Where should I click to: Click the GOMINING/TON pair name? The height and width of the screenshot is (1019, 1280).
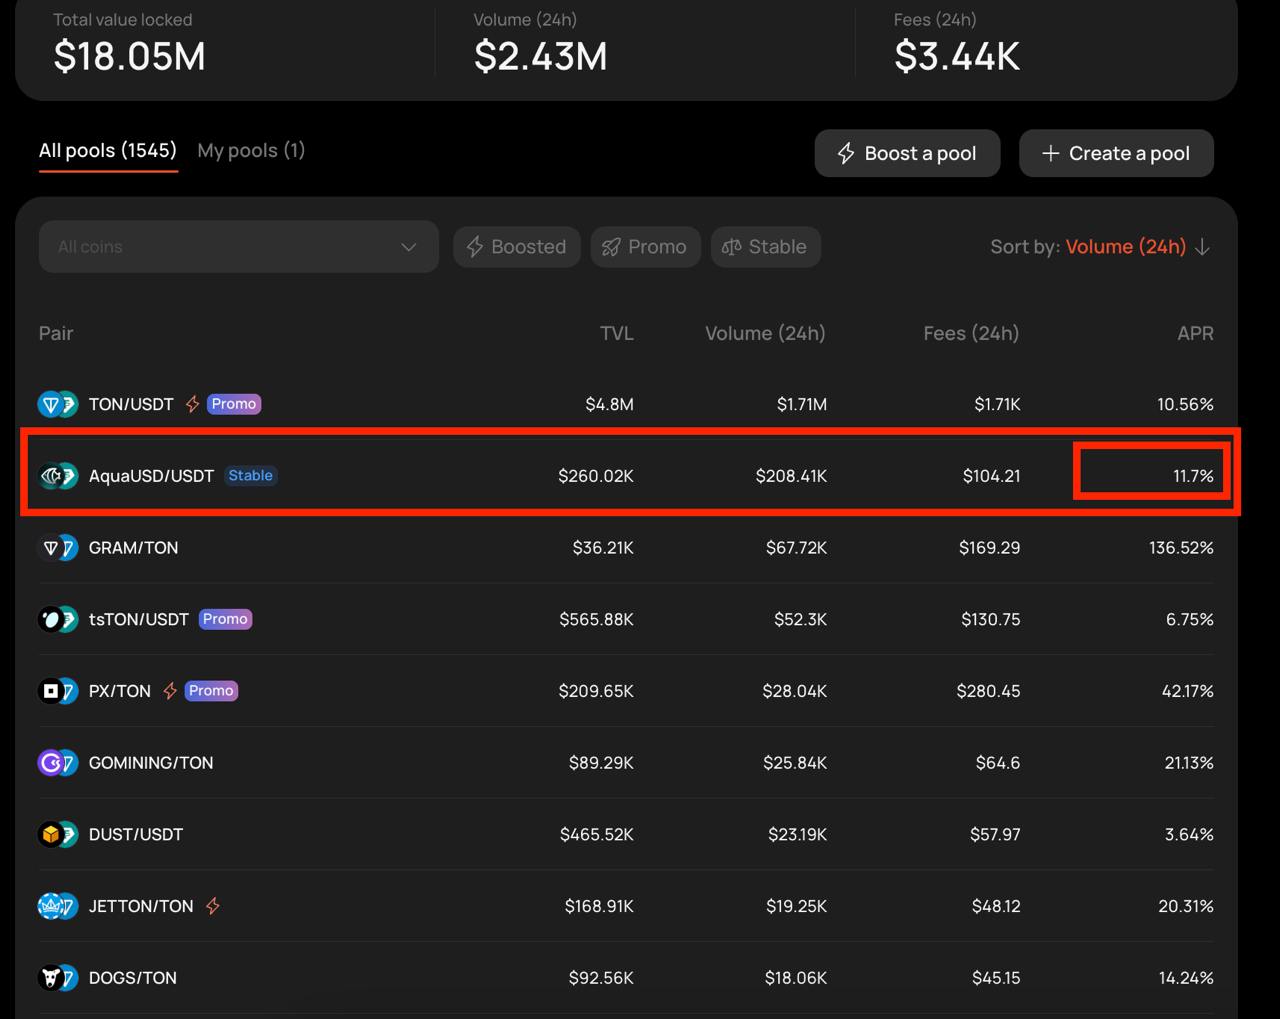point(151,763)
